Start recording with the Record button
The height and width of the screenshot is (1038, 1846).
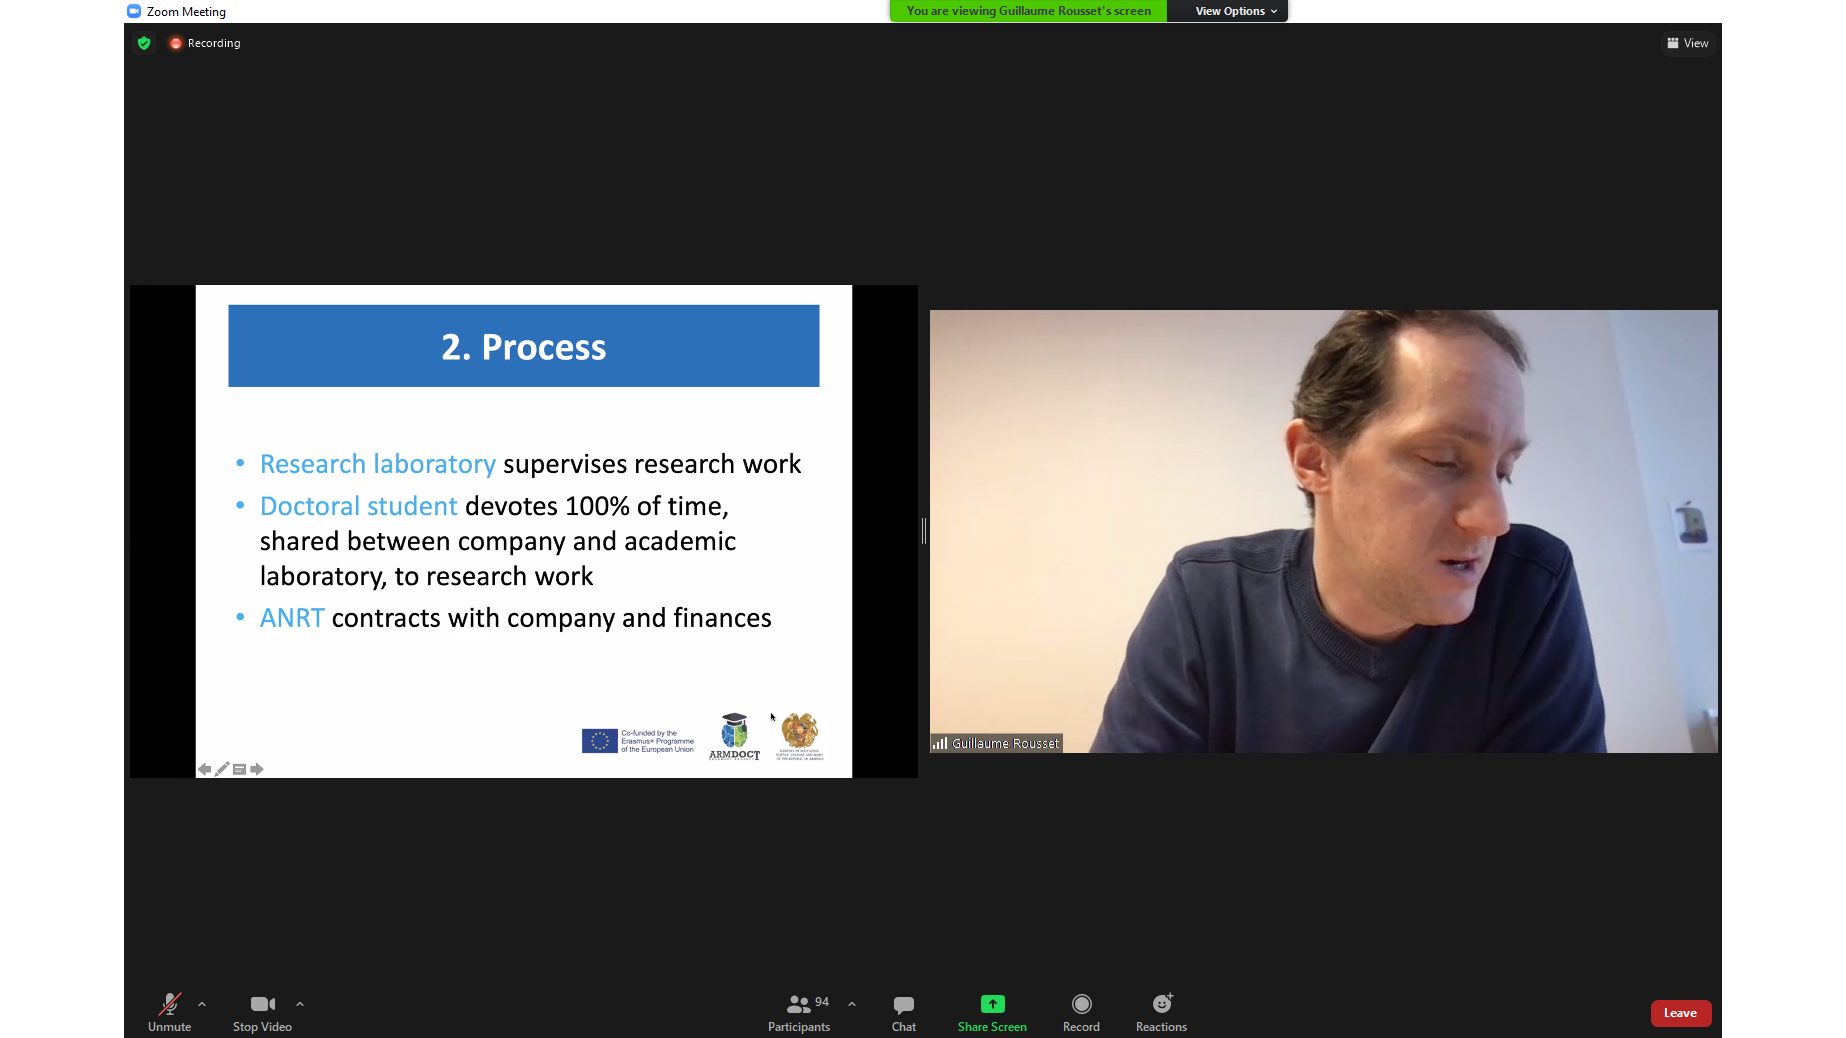(x=1081, y=1012)
